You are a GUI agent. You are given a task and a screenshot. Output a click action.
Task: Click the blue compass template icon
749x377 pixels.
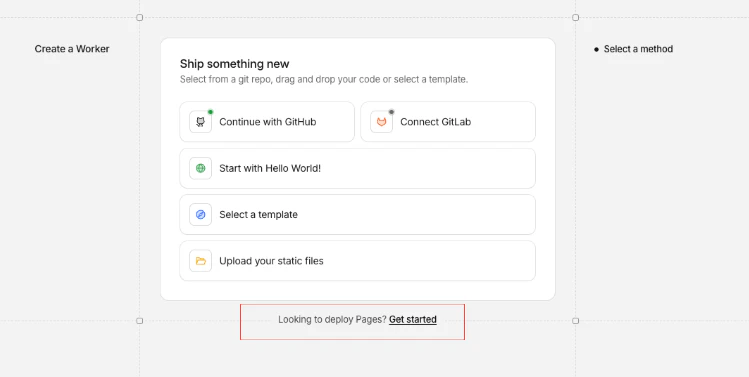(x=201, y=215)
